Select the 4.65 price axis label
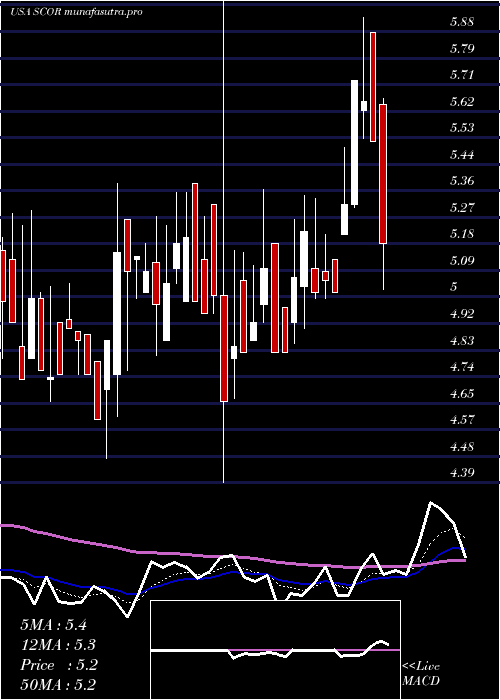The height and width of the screenshot is (700, 500). [x=462, y=393]
